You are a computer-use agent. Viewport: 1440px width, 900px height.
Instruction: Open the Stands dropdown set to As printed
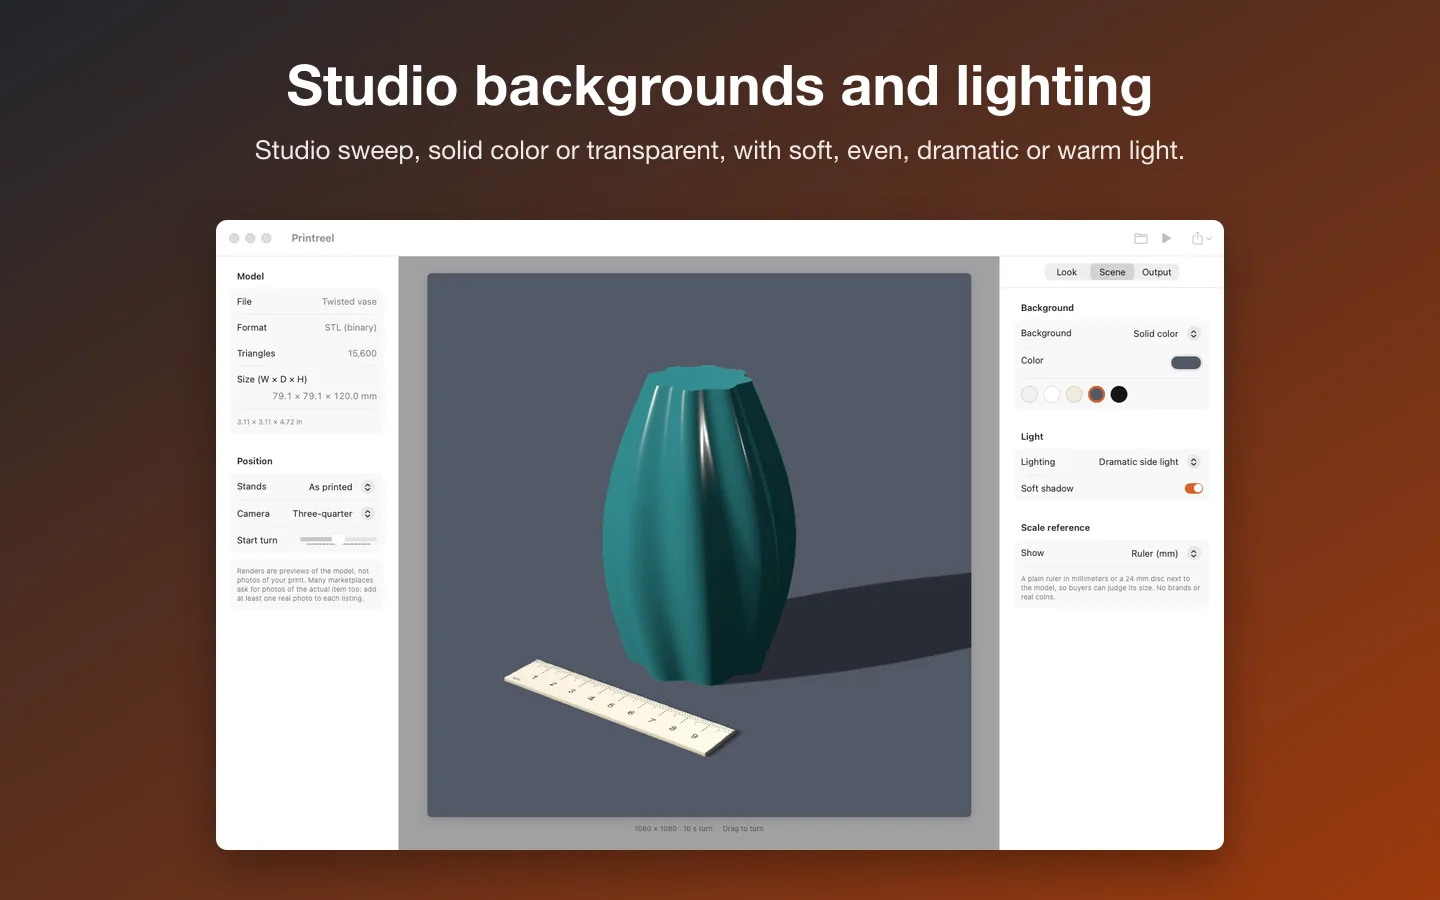pos(340,487)
